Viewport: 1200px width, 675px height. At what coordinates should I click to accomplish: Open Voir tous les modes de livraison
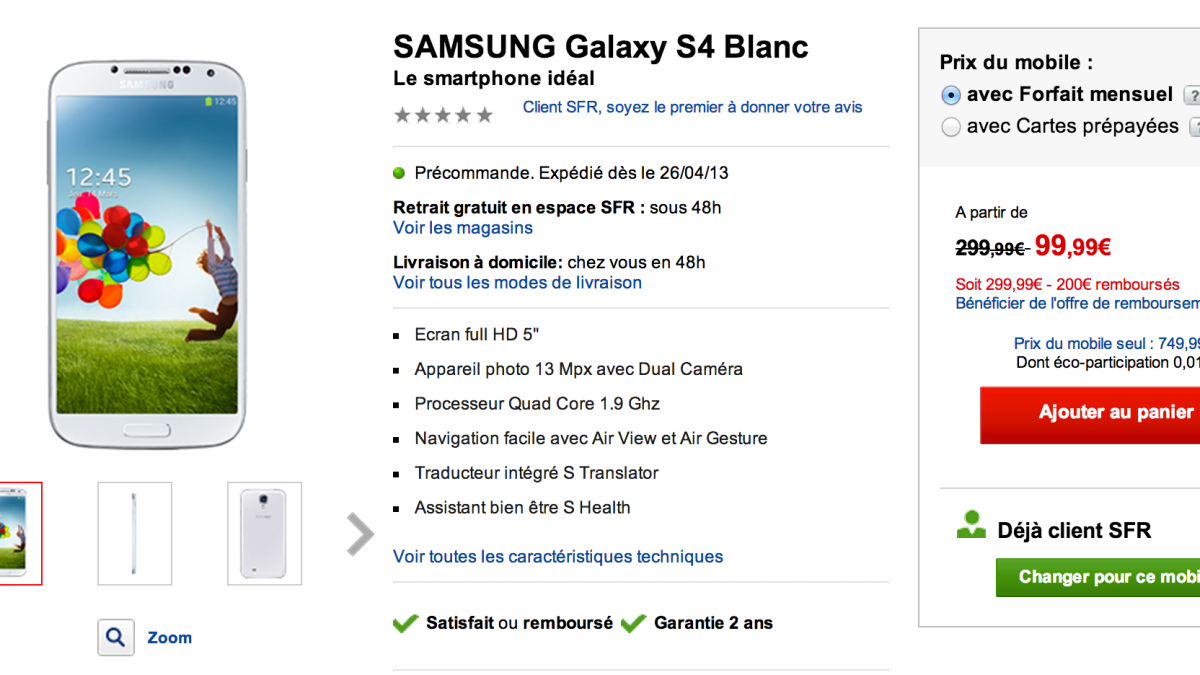click(x=517, y=282)
